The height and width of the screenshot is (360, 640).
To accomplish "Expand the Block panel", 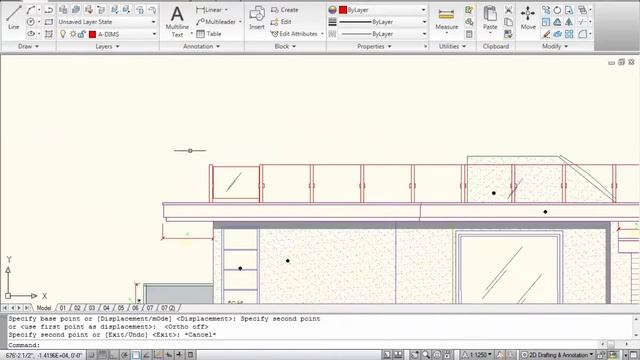I will pyautogui.click(x=285, y=46).
